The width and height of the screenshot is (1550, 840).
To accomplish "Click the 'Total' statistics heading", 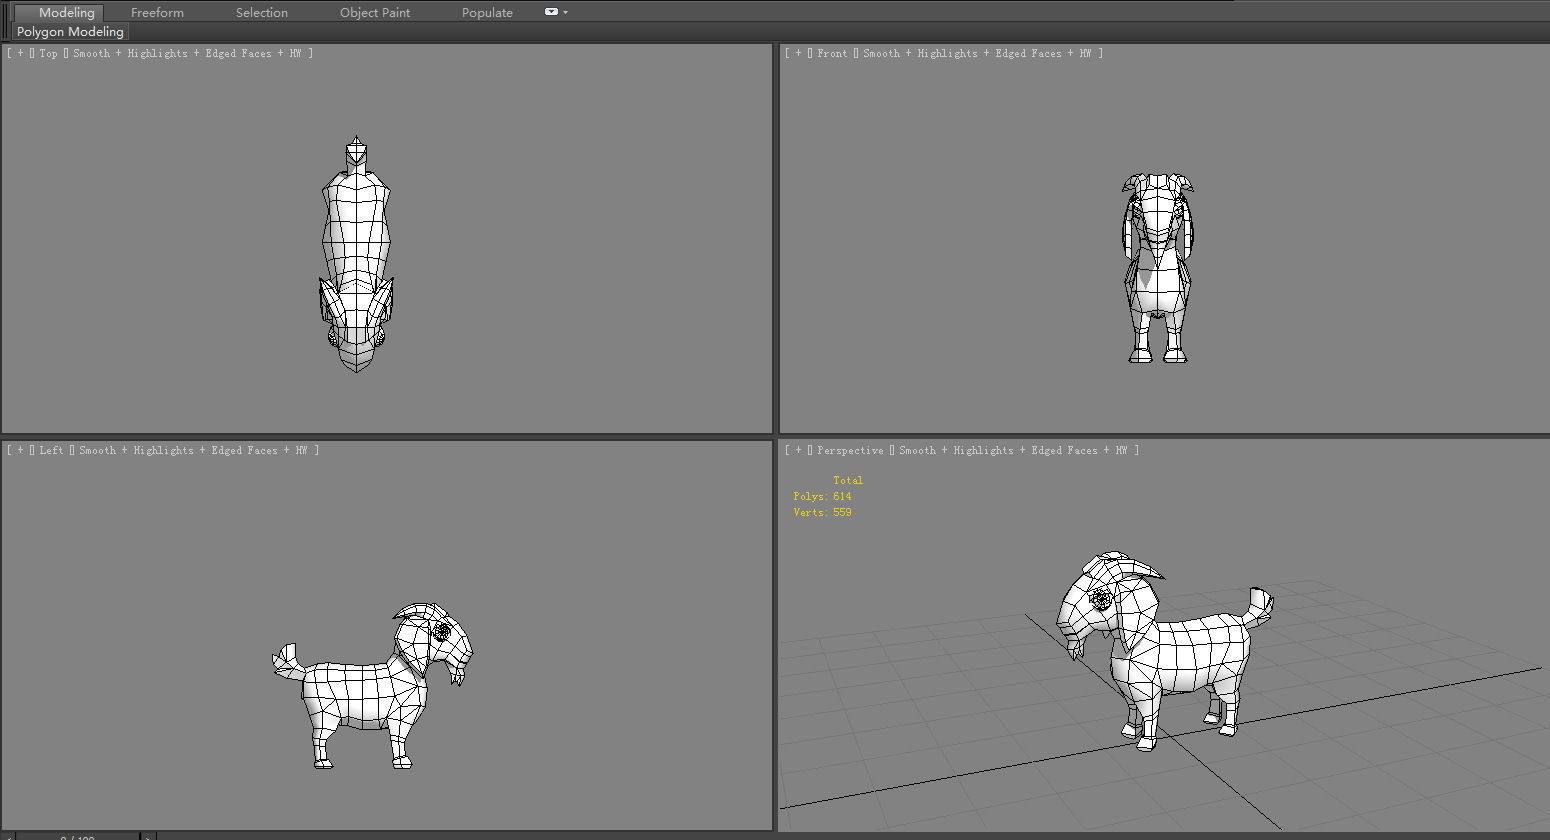I will 848,480.
